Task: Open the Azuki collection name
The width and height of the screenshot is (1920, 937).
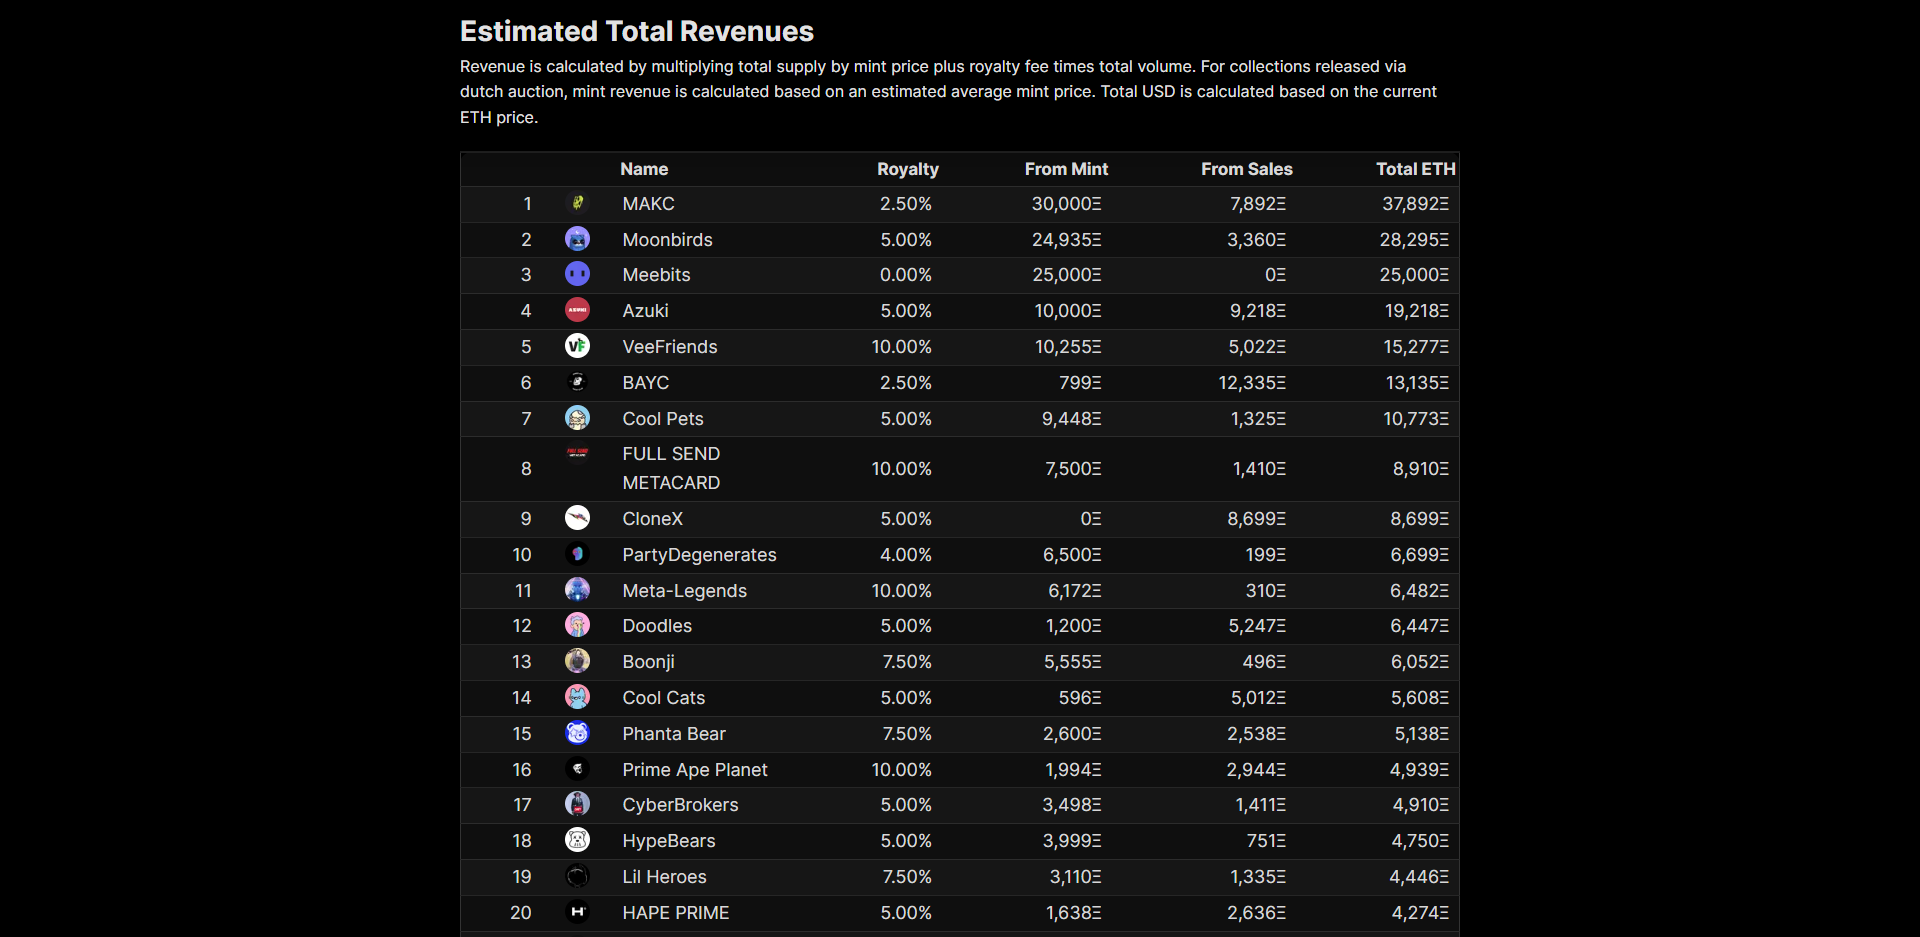Action: click(x=646, y=311)
